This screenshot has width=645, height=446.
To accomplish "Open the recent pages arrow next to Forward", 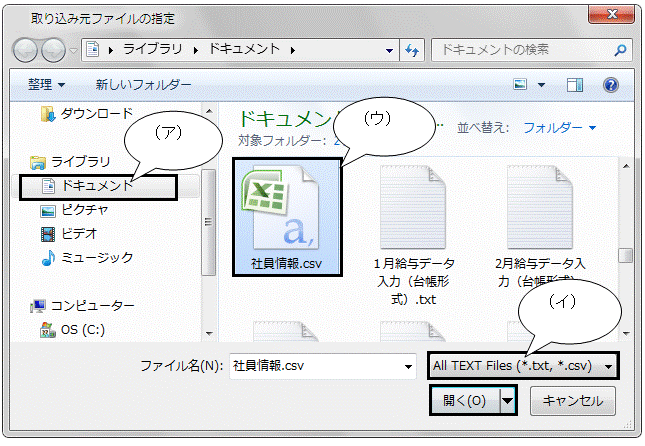I will click(x=73, y=51).
